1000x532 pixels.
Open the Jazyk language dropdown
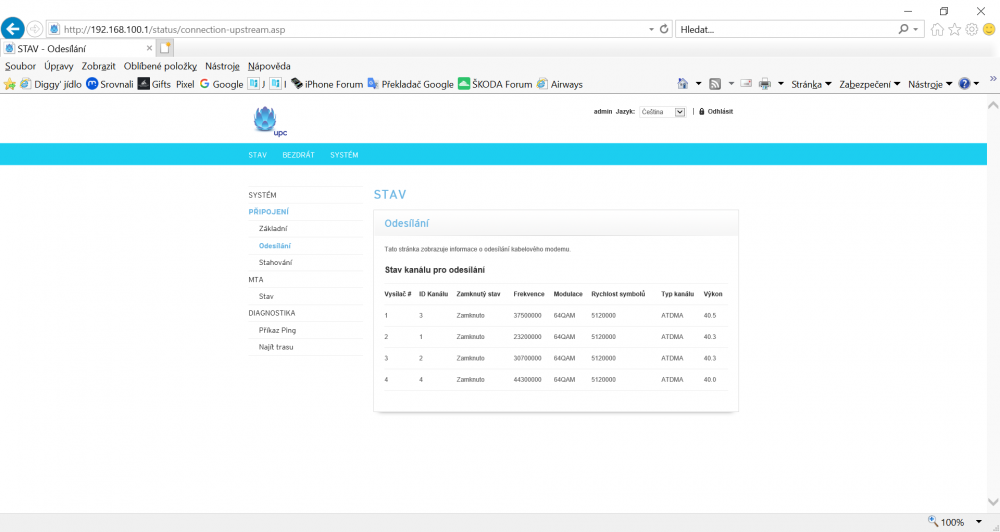(x=663, y=112)
